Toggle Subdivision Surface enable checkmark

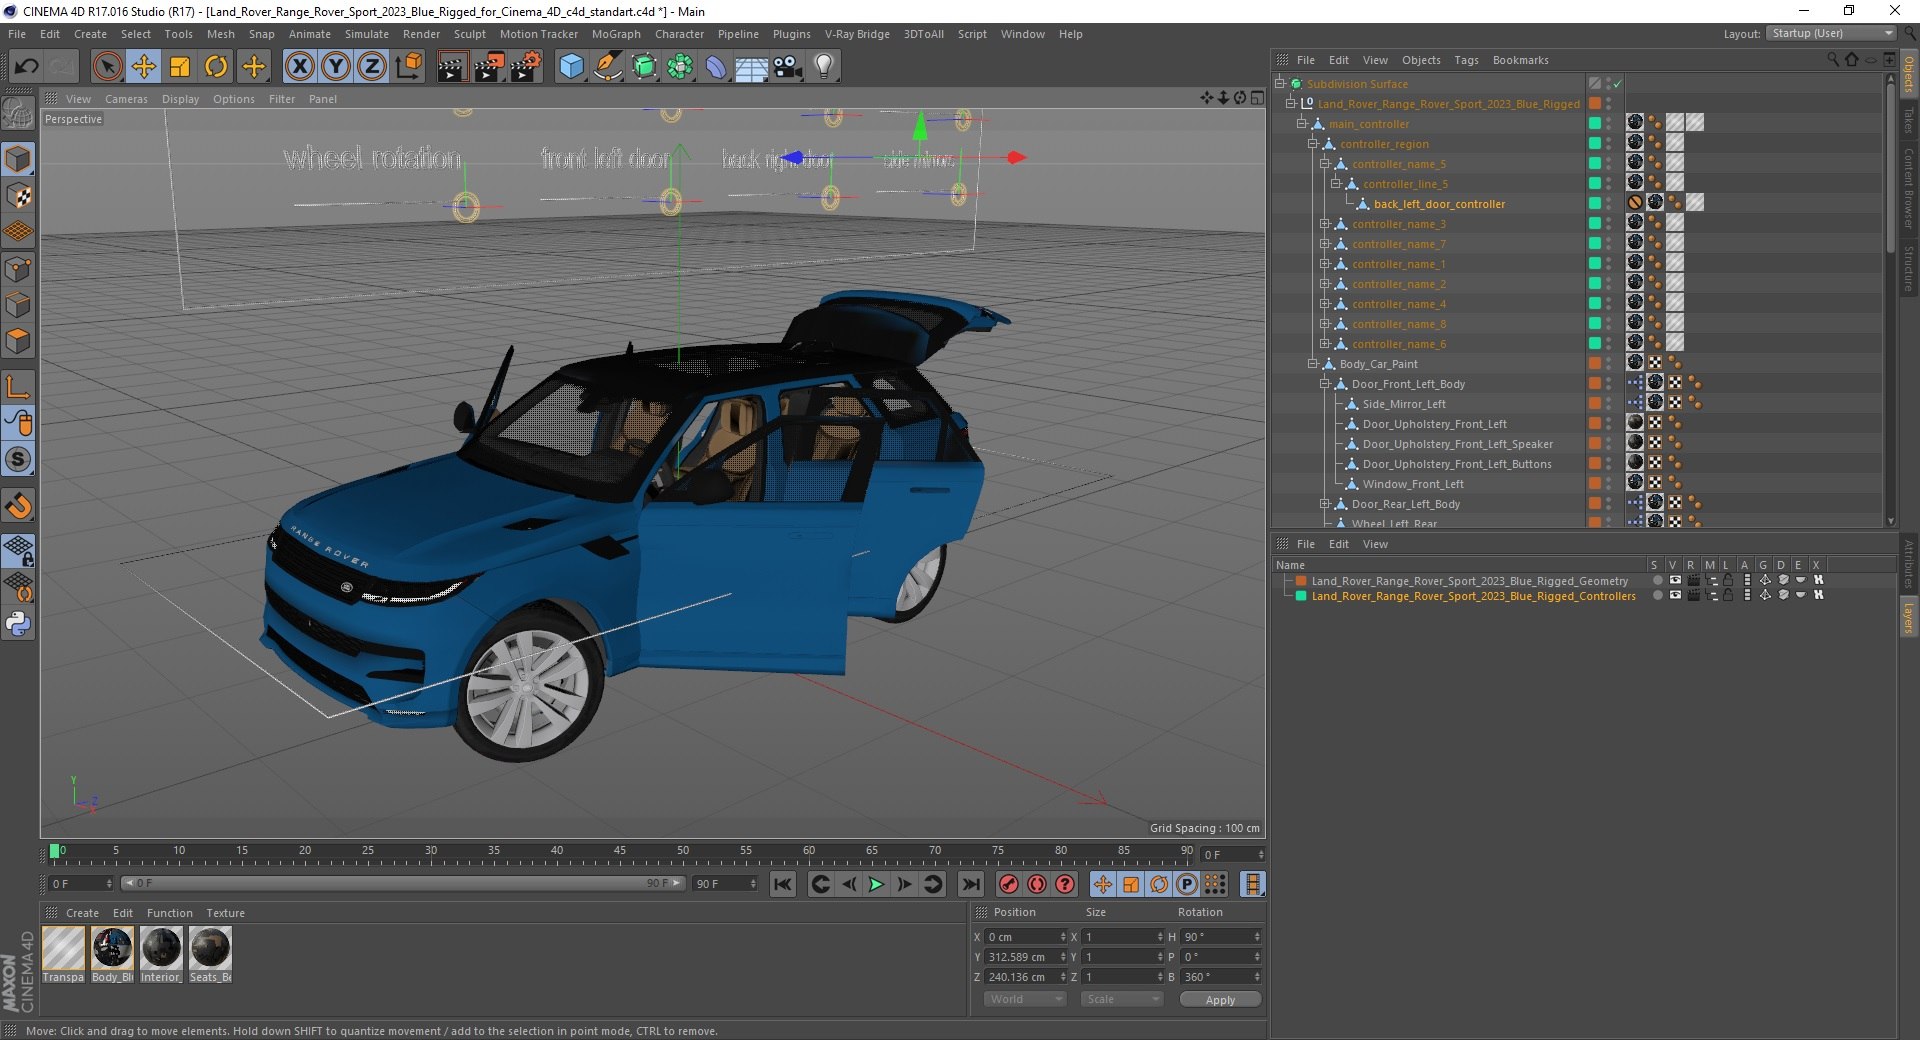tap(1617, 84)
